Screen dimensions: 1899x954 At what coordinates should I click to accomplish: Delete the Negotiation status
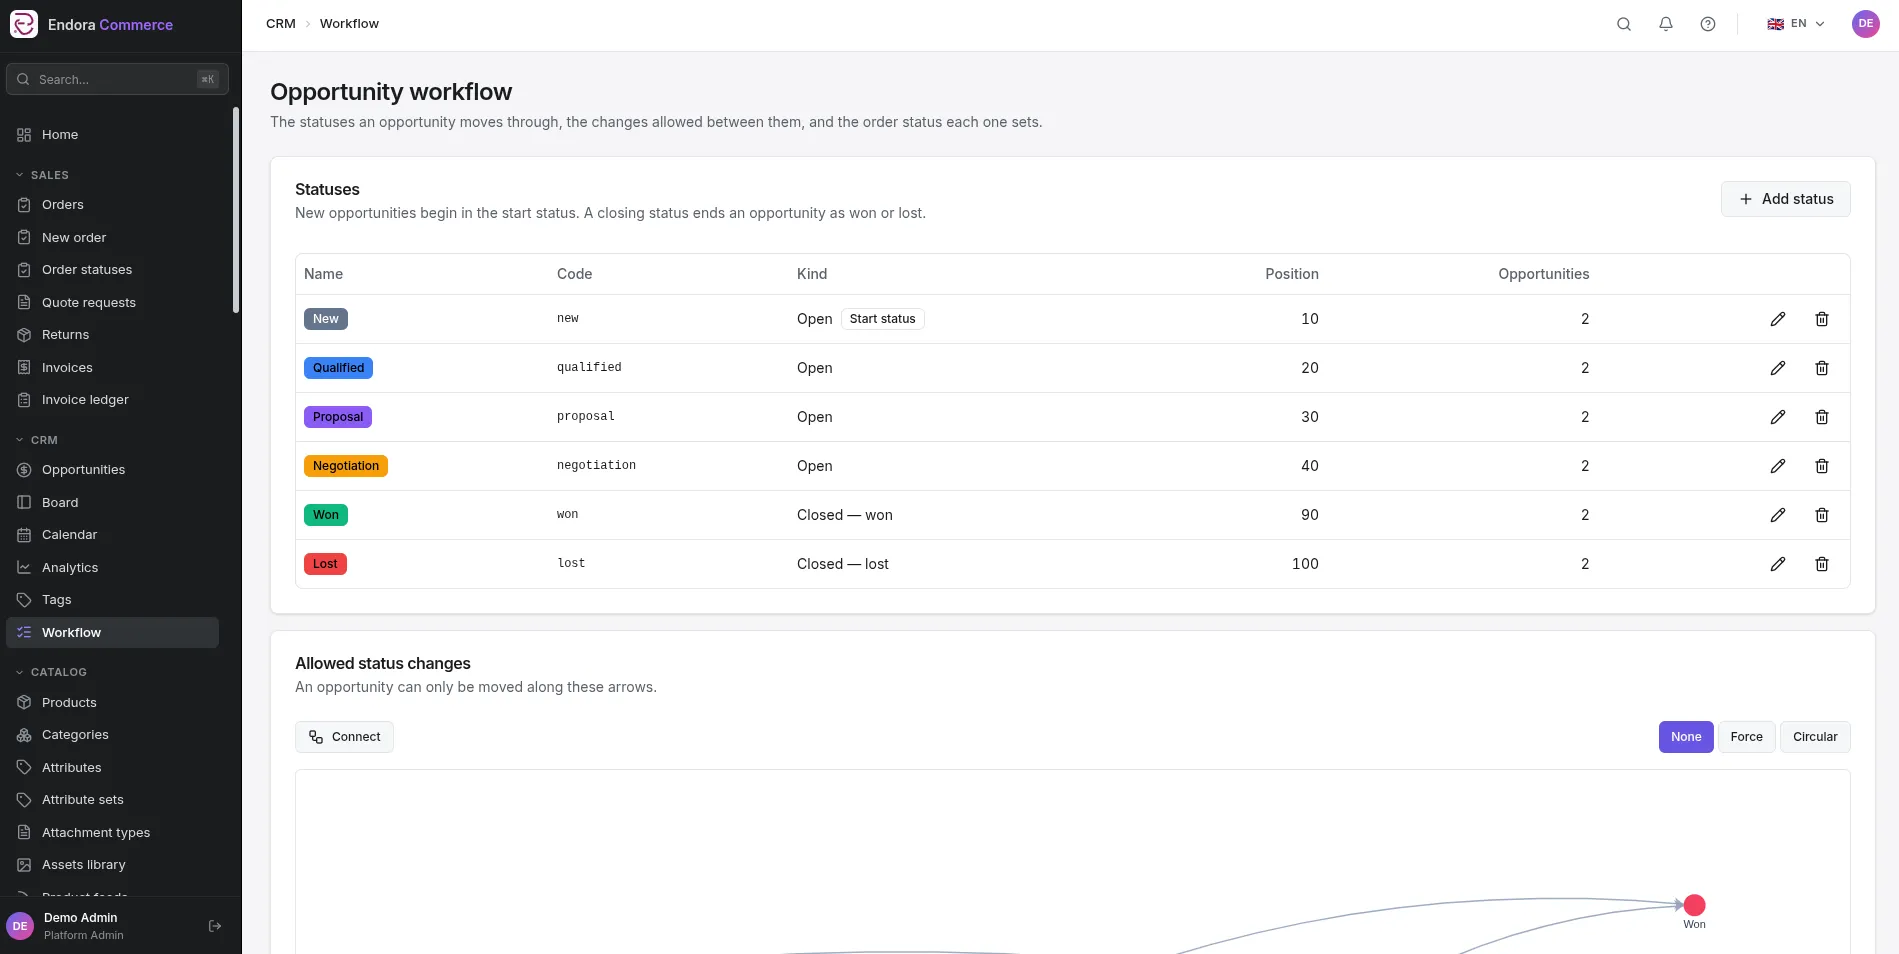1822,466
